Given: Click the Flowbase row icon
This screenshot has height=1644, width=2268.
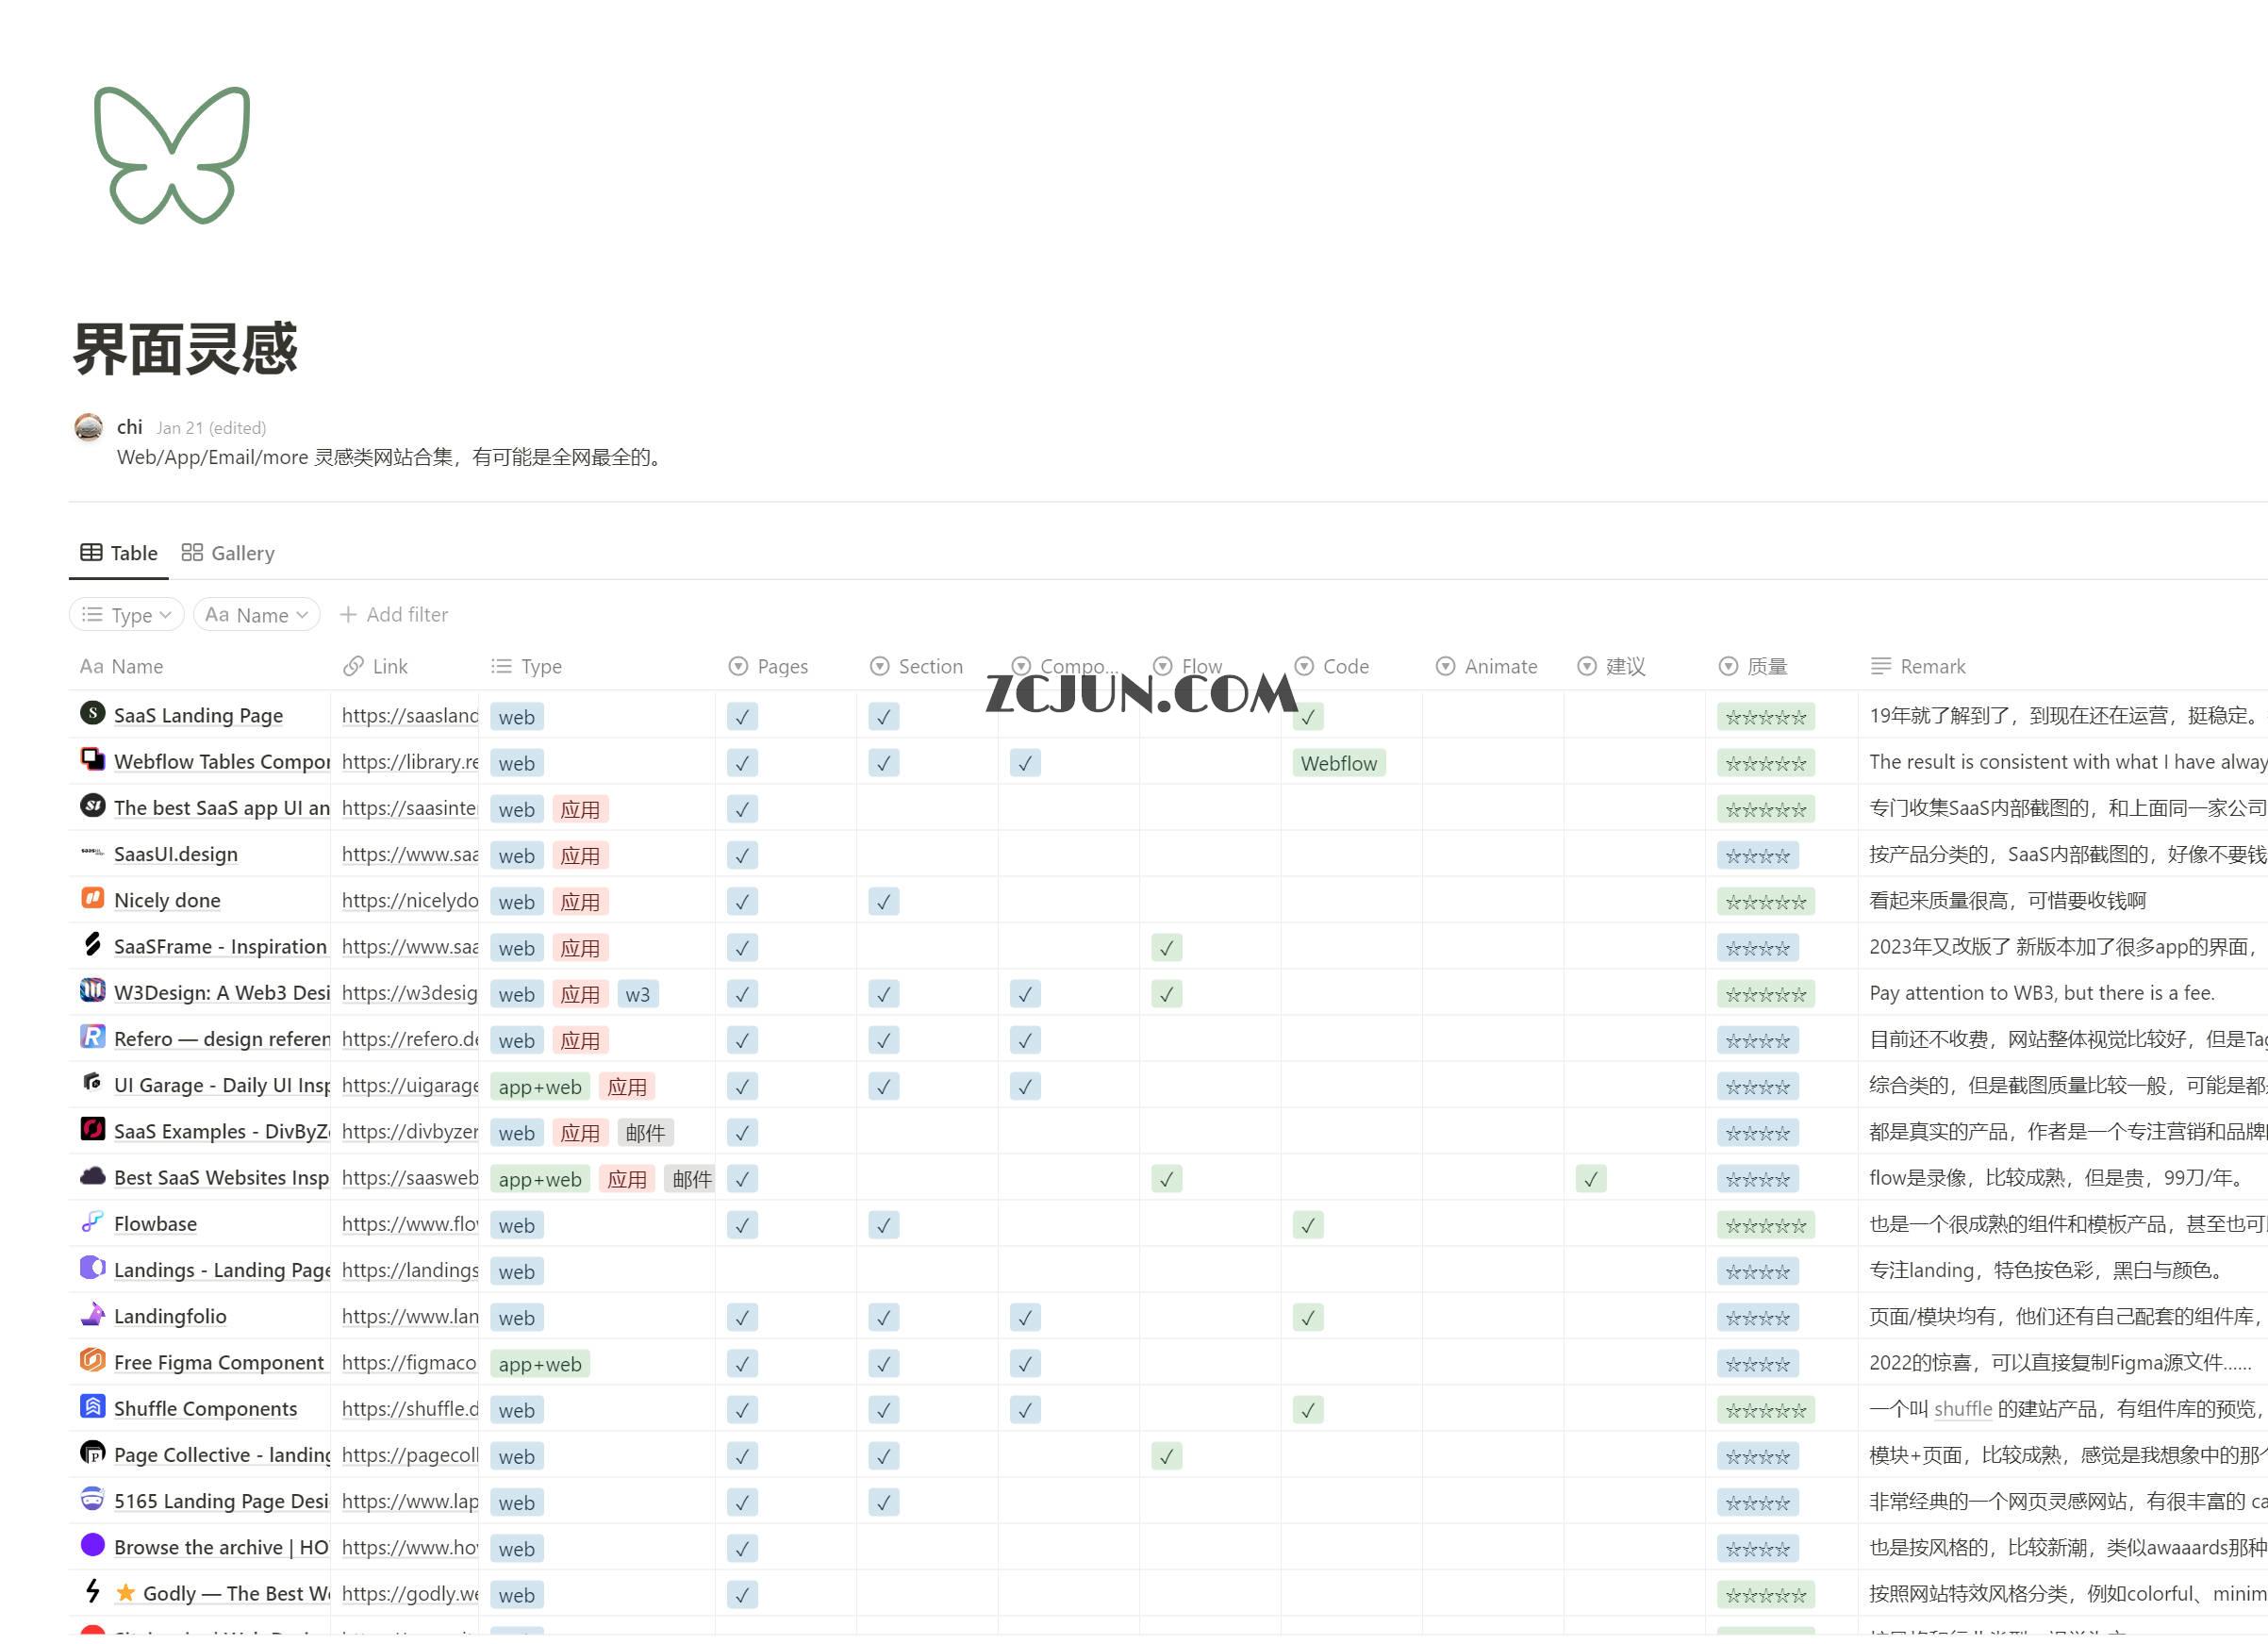Looking at the screenshot, I should coord(92,1222).
